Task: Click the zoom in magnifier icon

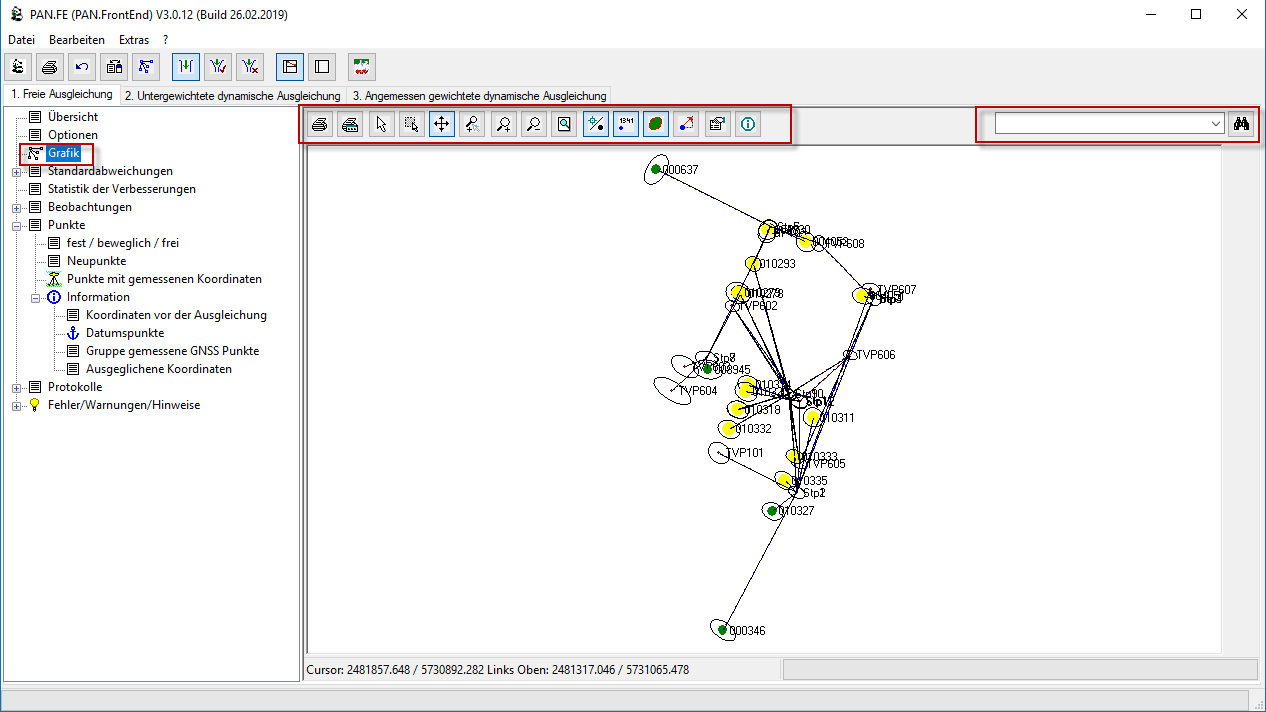Action: pyautogui.click(x=503, y=125)
